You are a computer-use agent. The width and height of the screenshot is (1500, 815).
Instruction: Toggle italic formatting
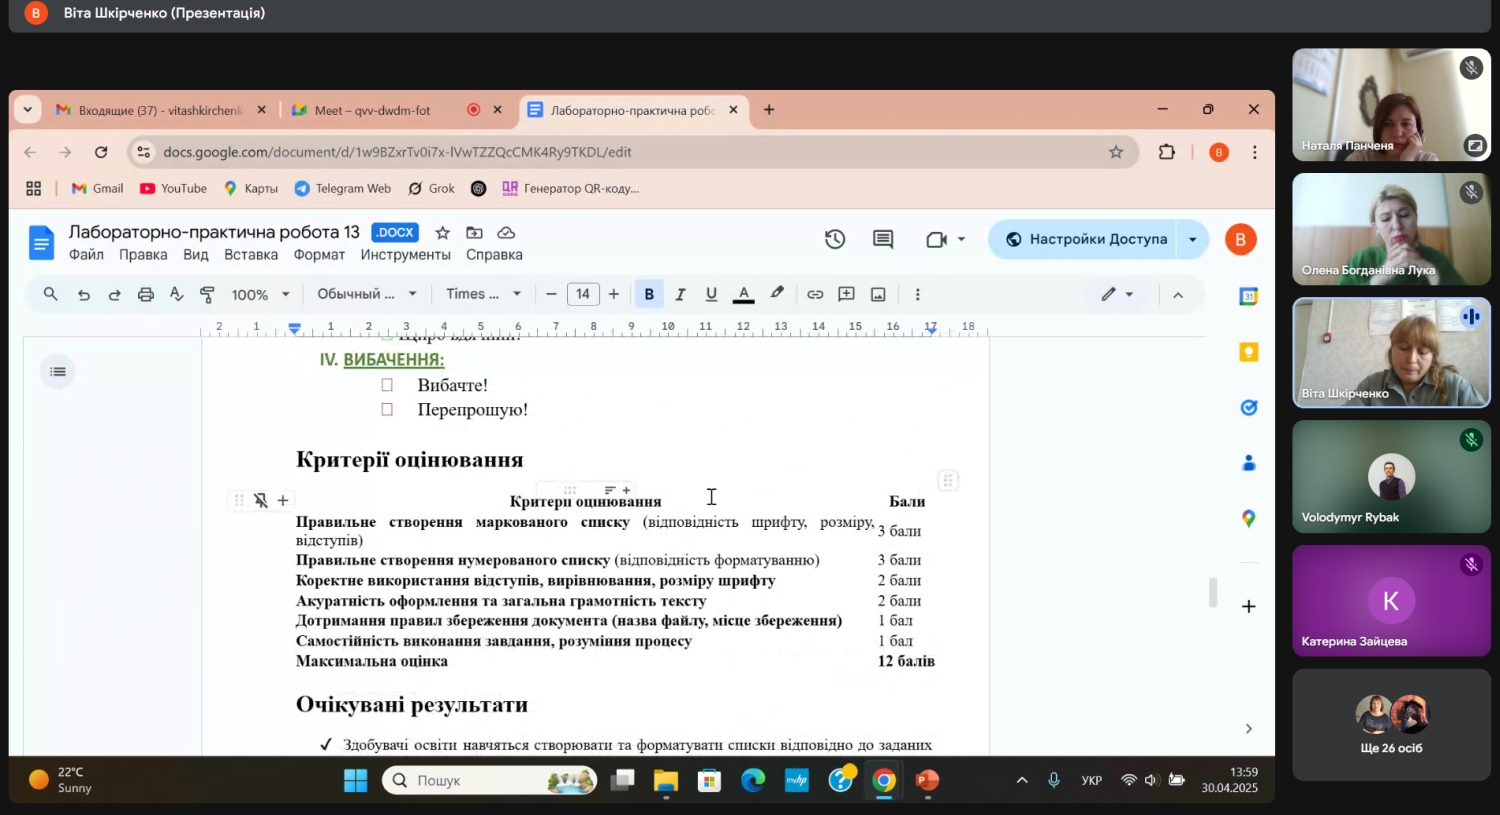tap(680, 294)
